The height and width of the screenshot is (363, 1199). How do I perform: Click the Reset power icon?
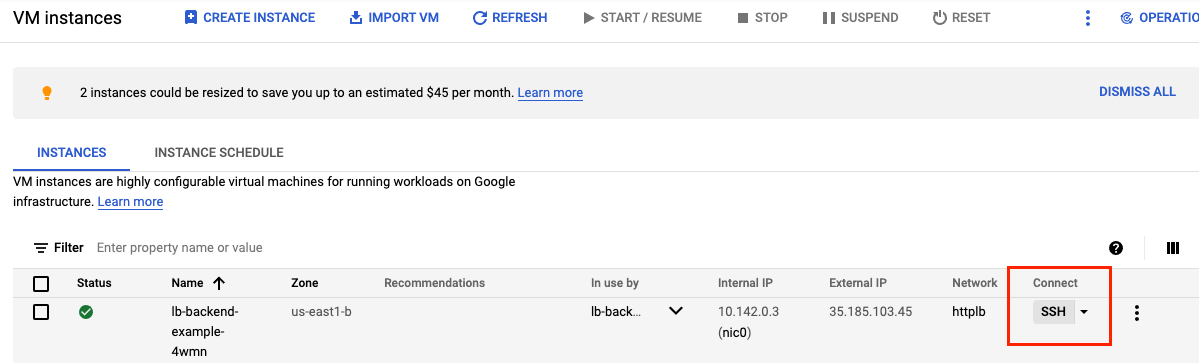pos(940,18)
